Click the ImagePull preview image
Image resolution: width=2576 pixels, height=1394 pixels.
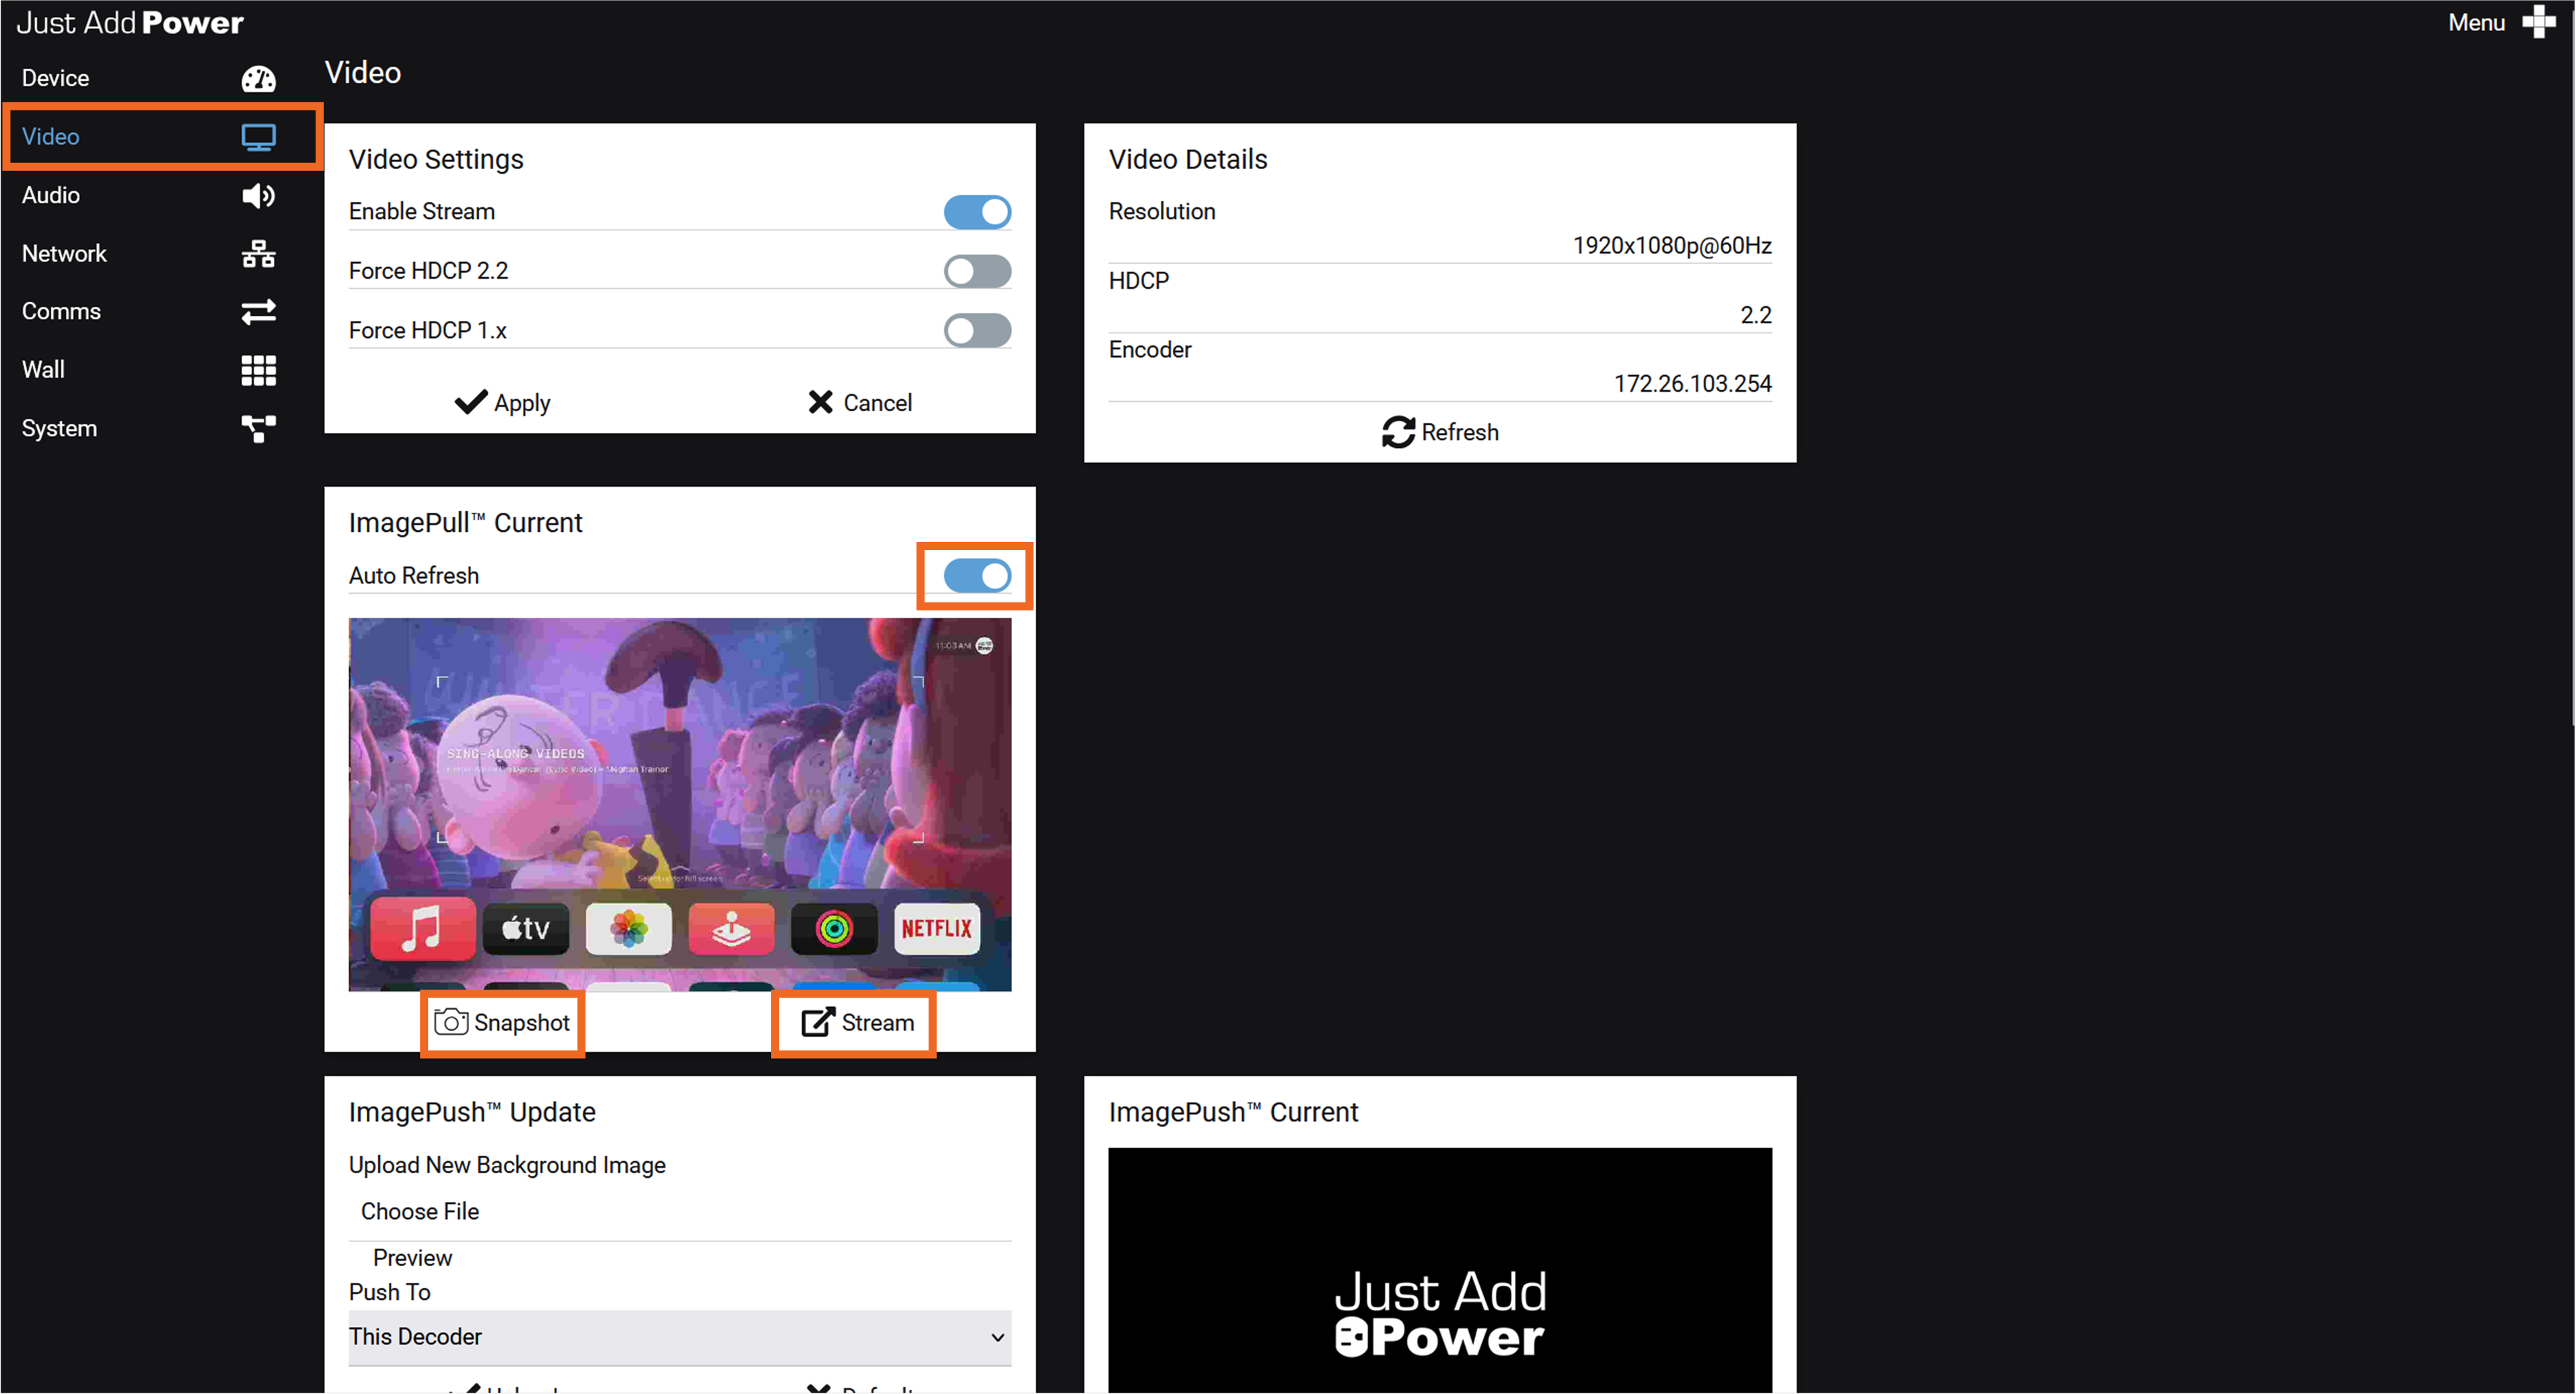pyautogui.click(x=680, y=804)
